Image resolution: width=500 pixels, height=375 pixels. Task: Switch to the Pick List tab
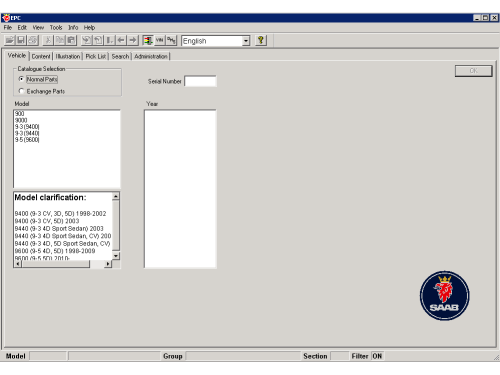(96, 56)
